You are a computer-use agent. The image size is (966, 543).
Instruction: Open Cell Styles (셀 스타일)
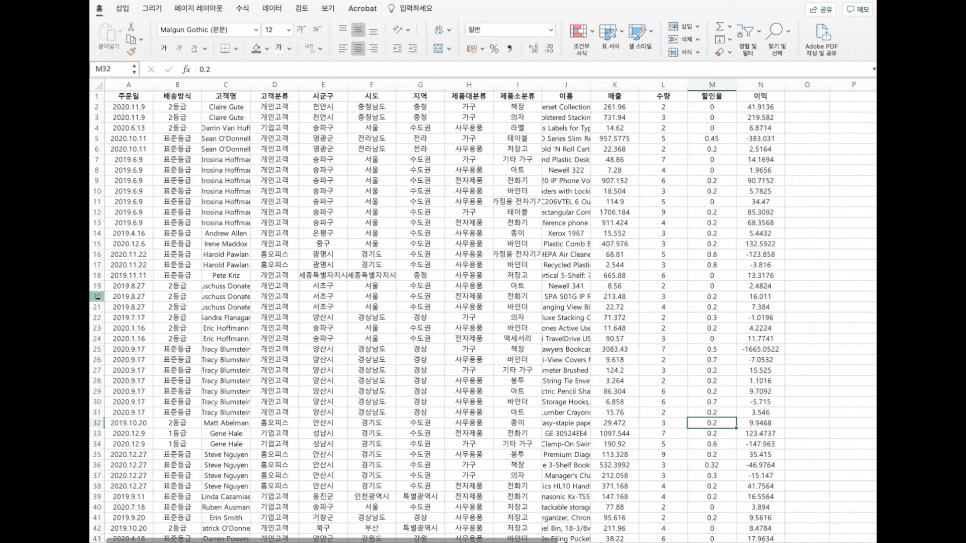coord(640,38)
